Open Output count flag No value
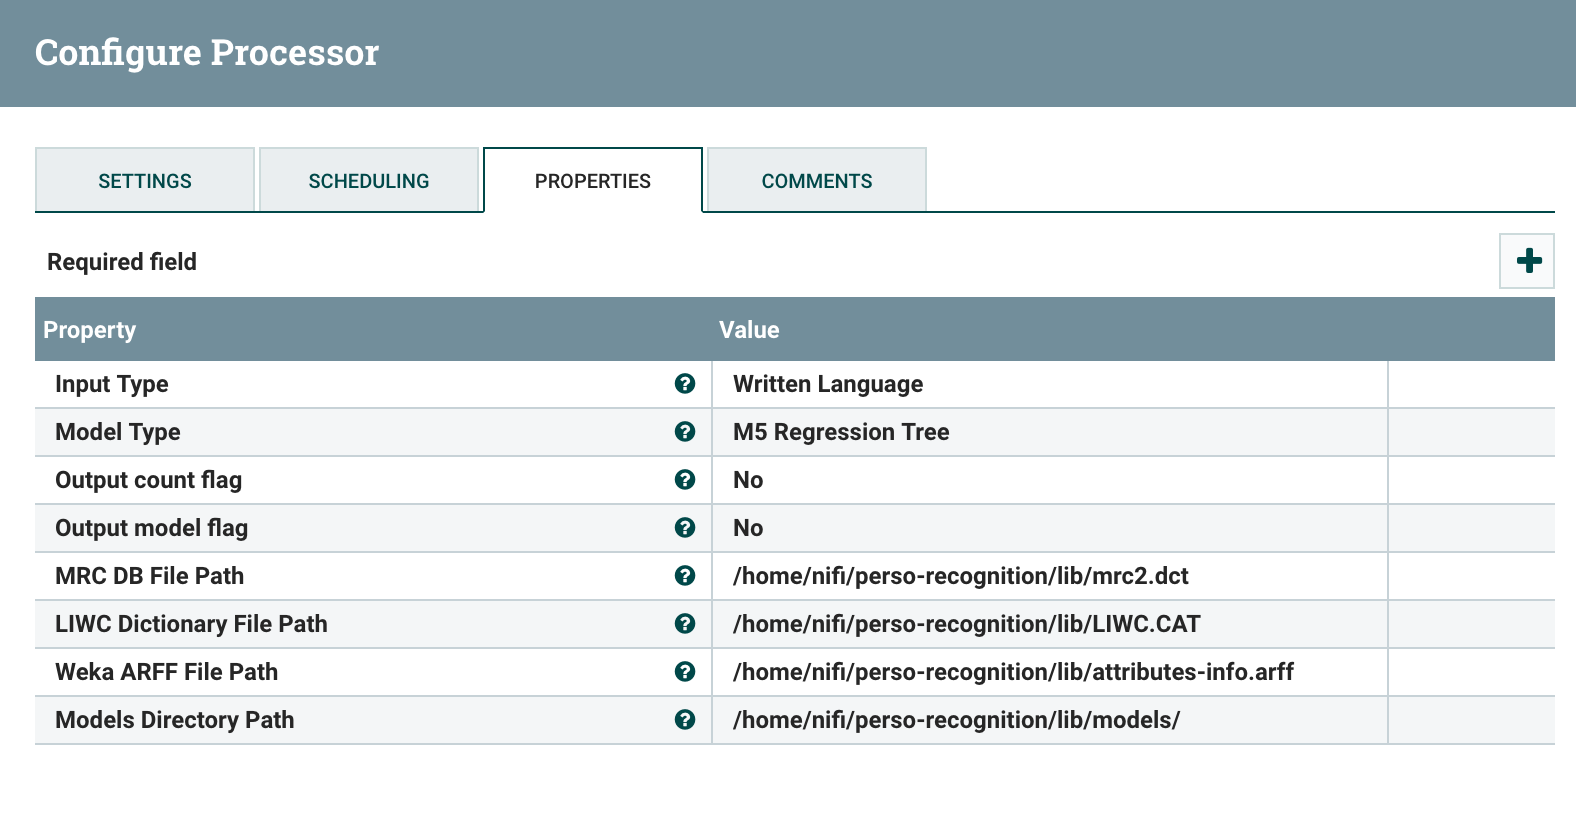 [748, 480]
